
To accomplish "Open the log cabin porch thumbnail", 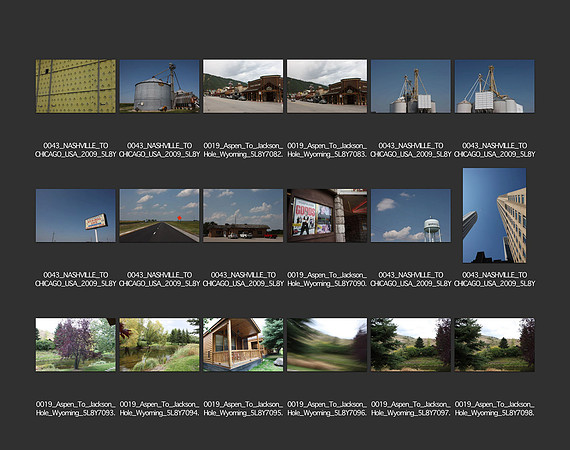I will click(x=243, y=345).
